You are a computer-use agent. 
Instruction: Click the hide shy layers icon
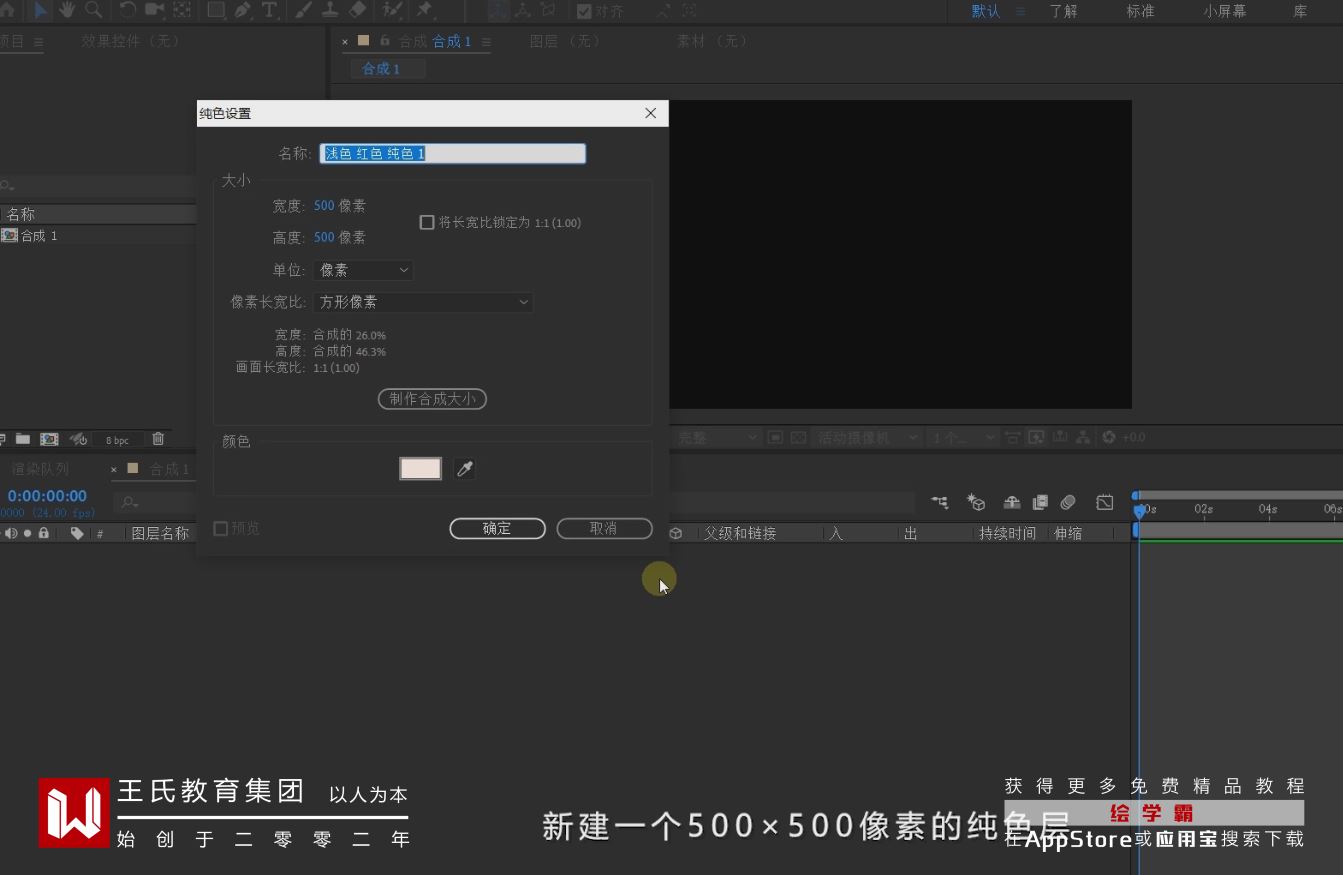coord(1012,503)
